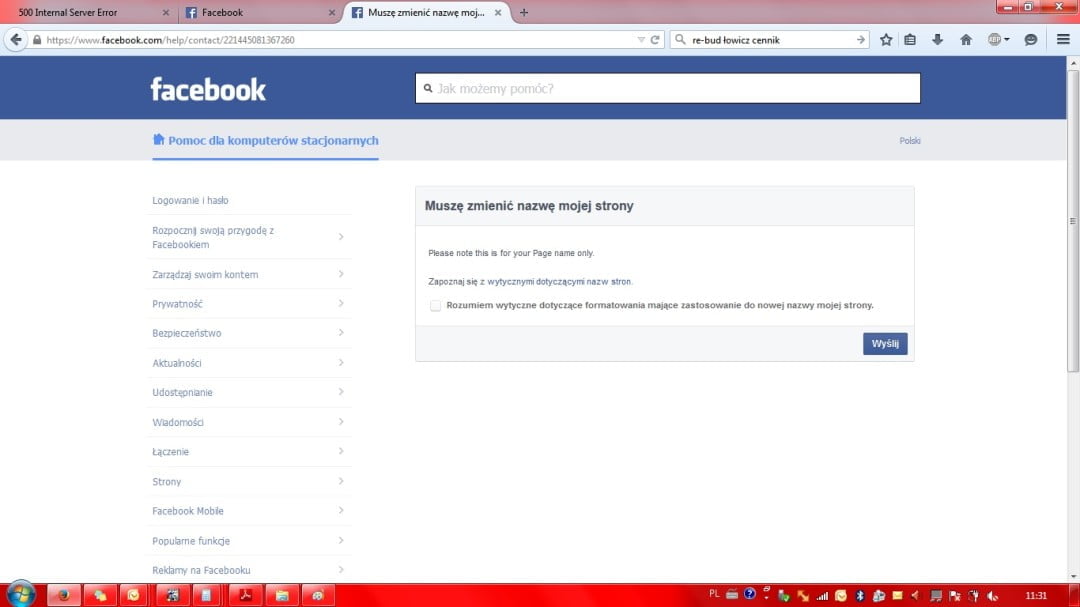The image size is (1080, 607).
Task: Click the house icon beside Pomoc dla komputerów
Action: 158,140
